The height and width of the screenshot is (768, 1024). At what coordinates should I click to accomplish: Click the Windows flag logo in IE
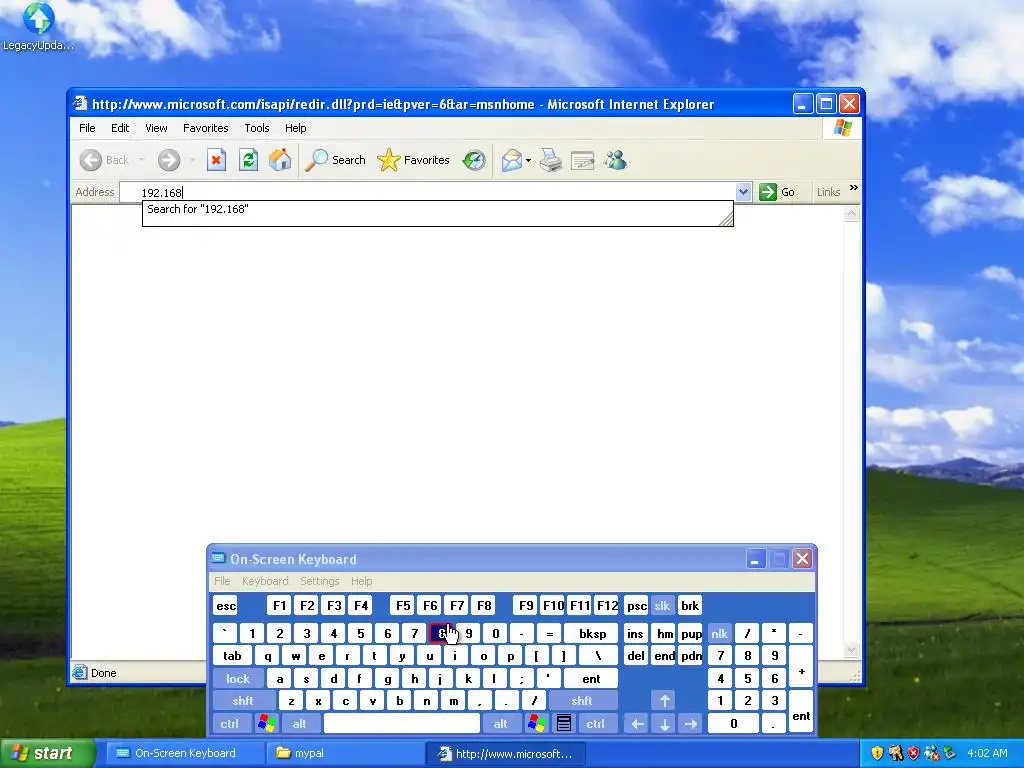842,128
